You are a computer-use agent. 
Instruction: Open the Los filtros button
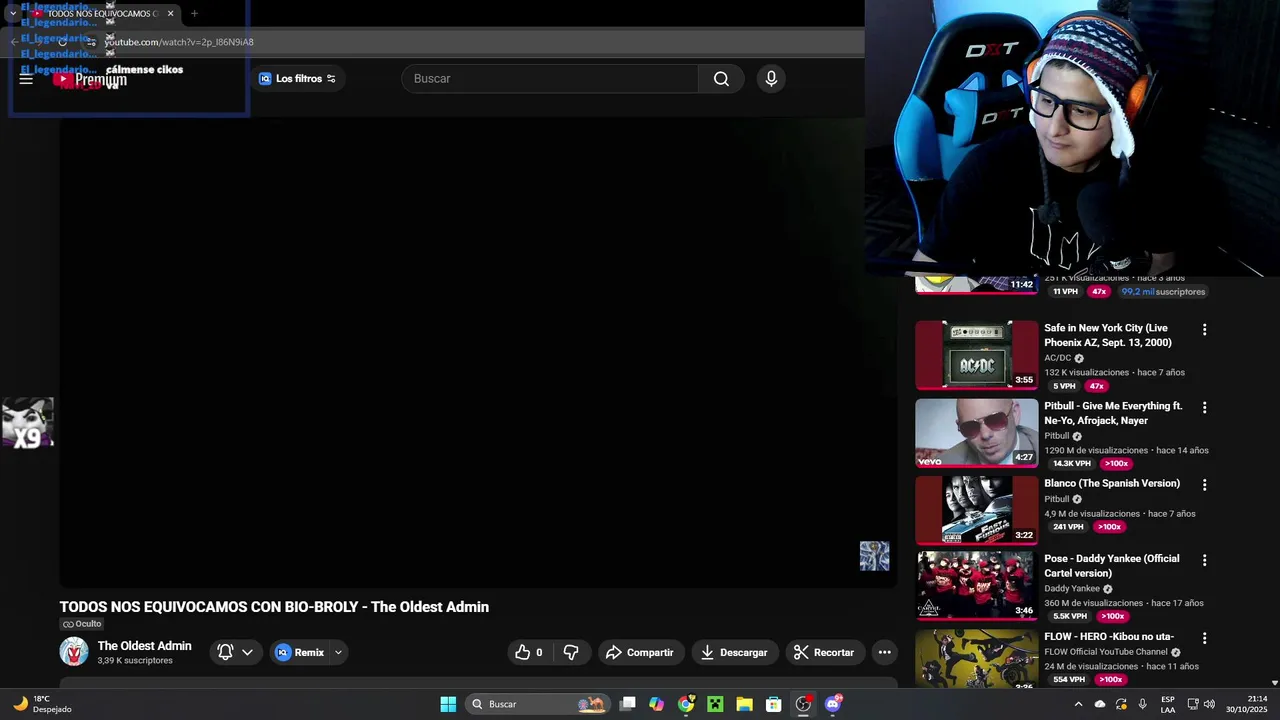point(298,78)
